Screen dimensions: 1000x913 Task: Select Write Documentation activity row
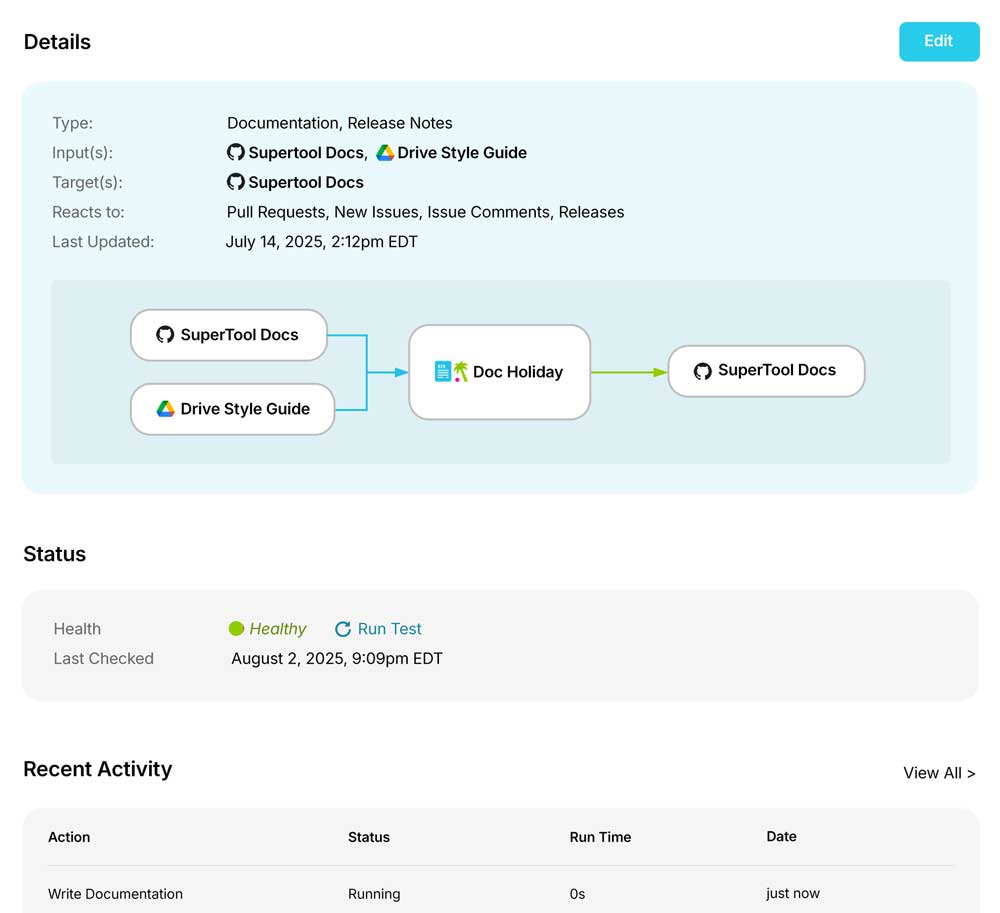tap(501, 894)
